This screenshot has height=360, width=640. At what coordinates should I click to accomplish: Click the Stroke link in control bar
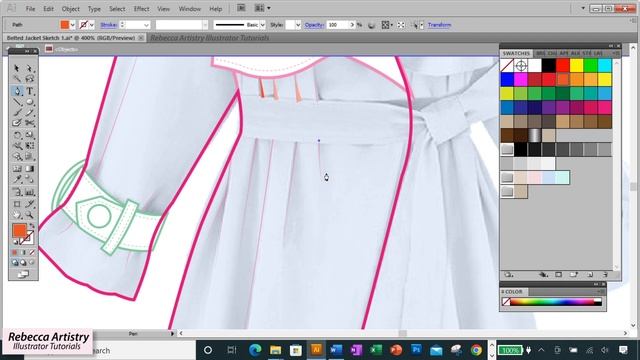[x=109, y=25]
